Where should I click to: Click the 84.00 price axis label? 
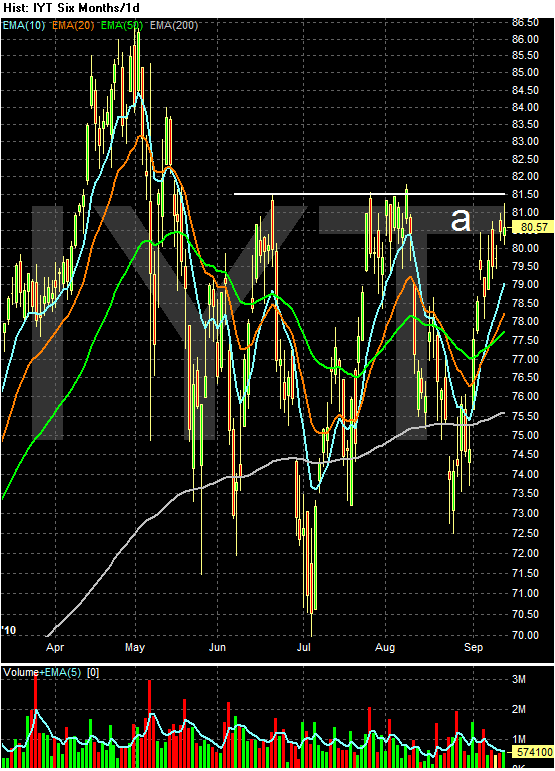pyautogui.click(x=526, y=107)
